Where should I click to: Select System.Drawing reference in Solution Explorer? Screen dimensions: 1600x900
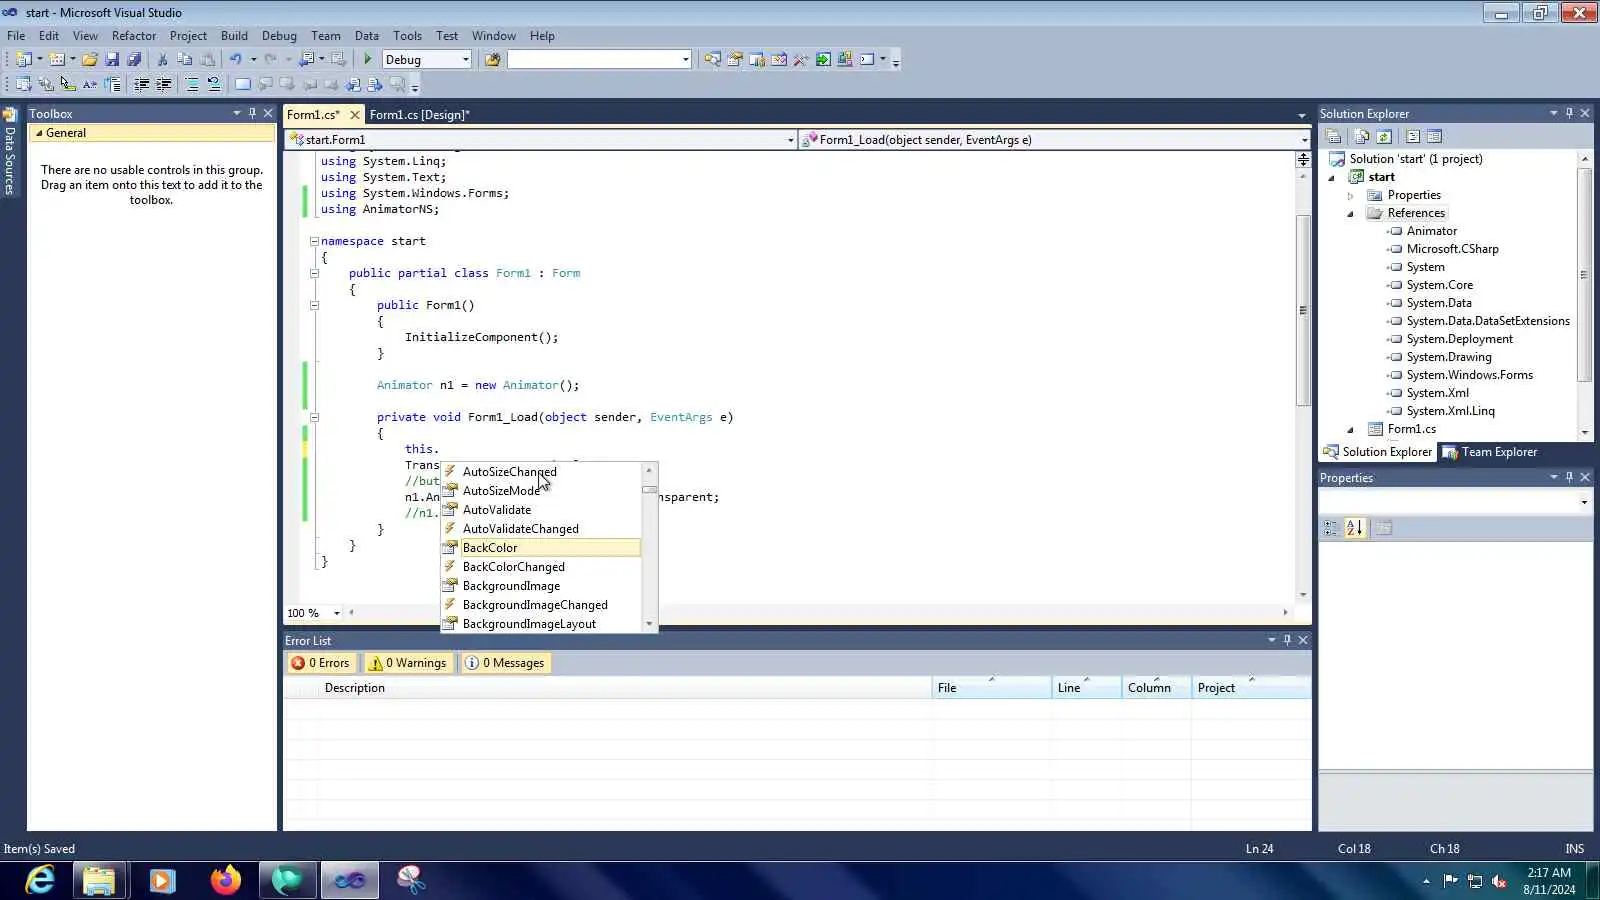pos(1448,357)
